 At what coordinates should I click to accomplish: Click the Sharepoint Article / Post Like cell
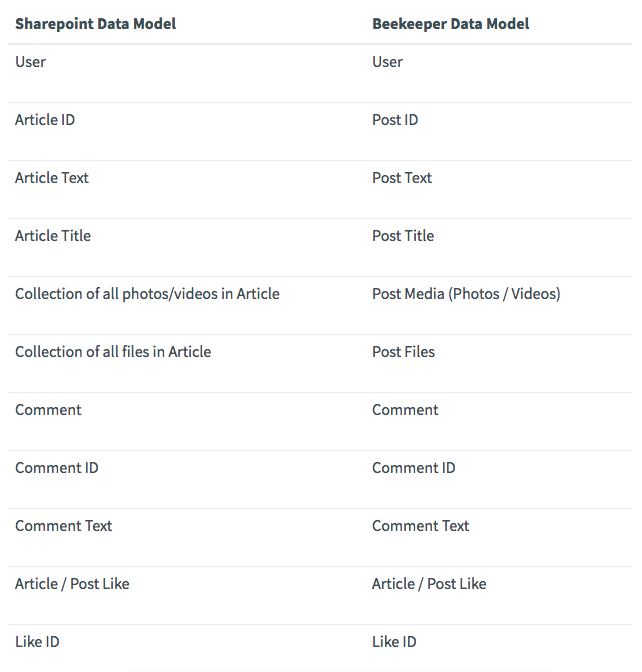(72, 584)
